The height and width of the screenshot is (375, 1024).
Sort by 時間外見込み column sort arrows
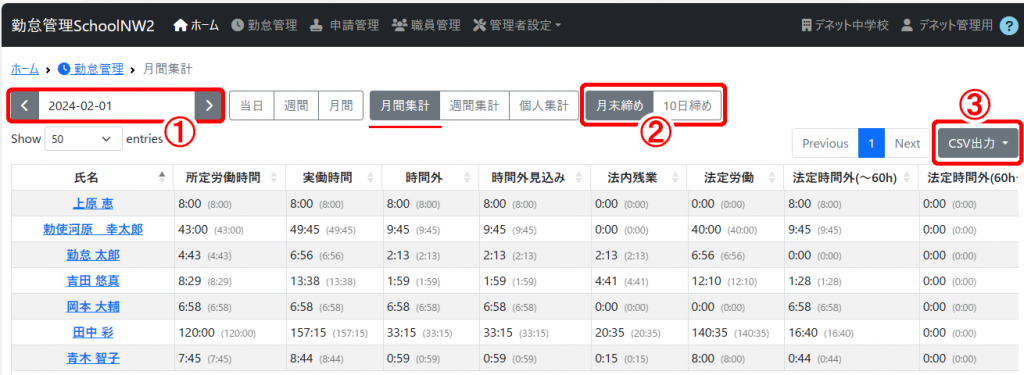coord(579,177)
